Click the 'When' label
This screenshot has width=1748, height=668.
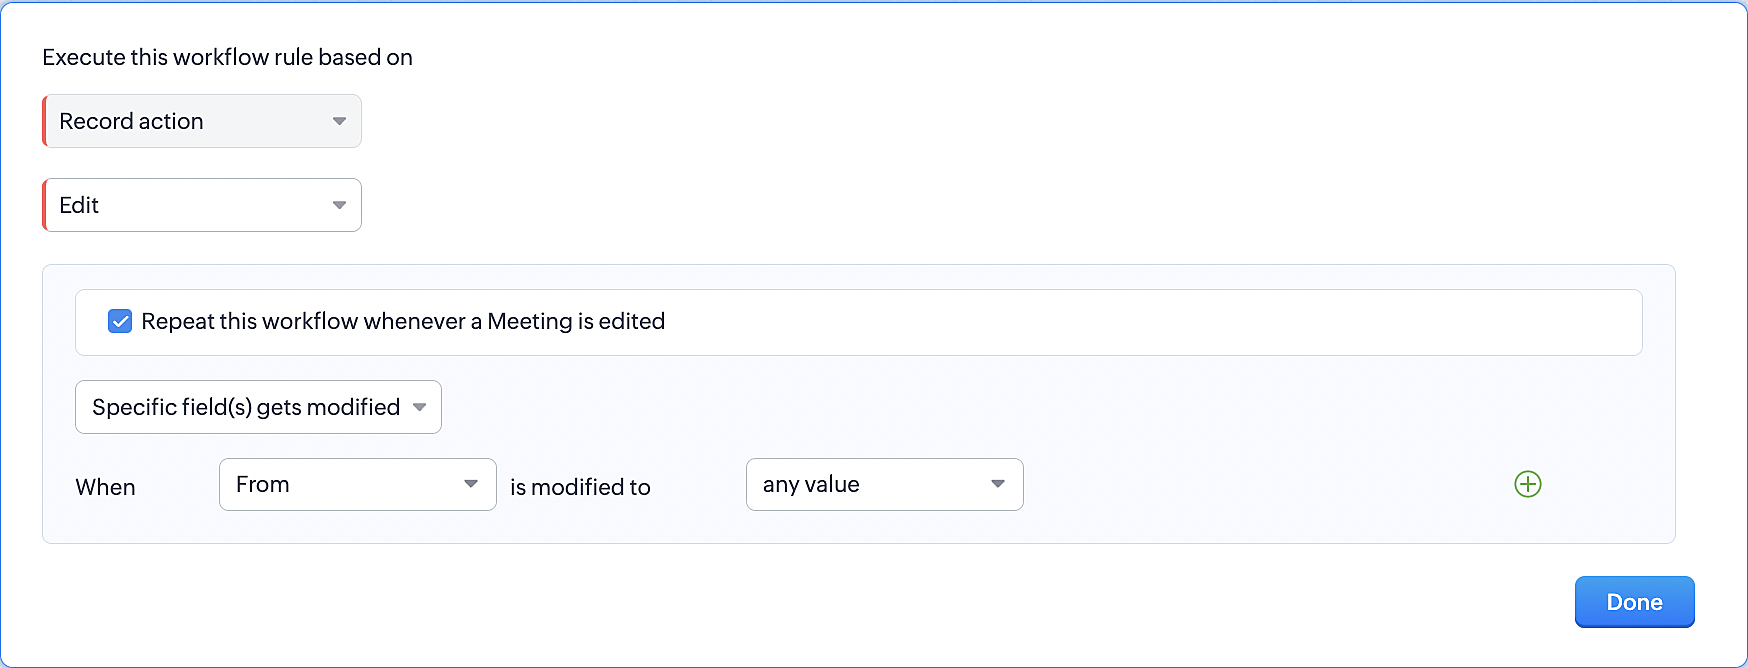click(x=105, y=487)
